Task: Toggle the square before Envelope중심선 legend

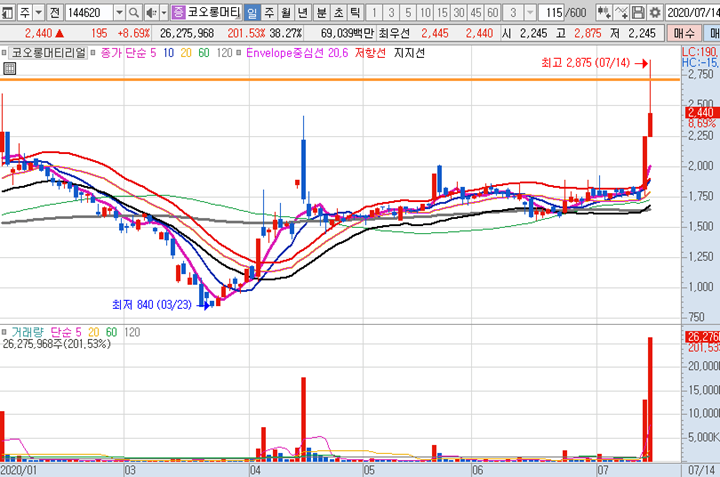Action: (x=238, y=53)
